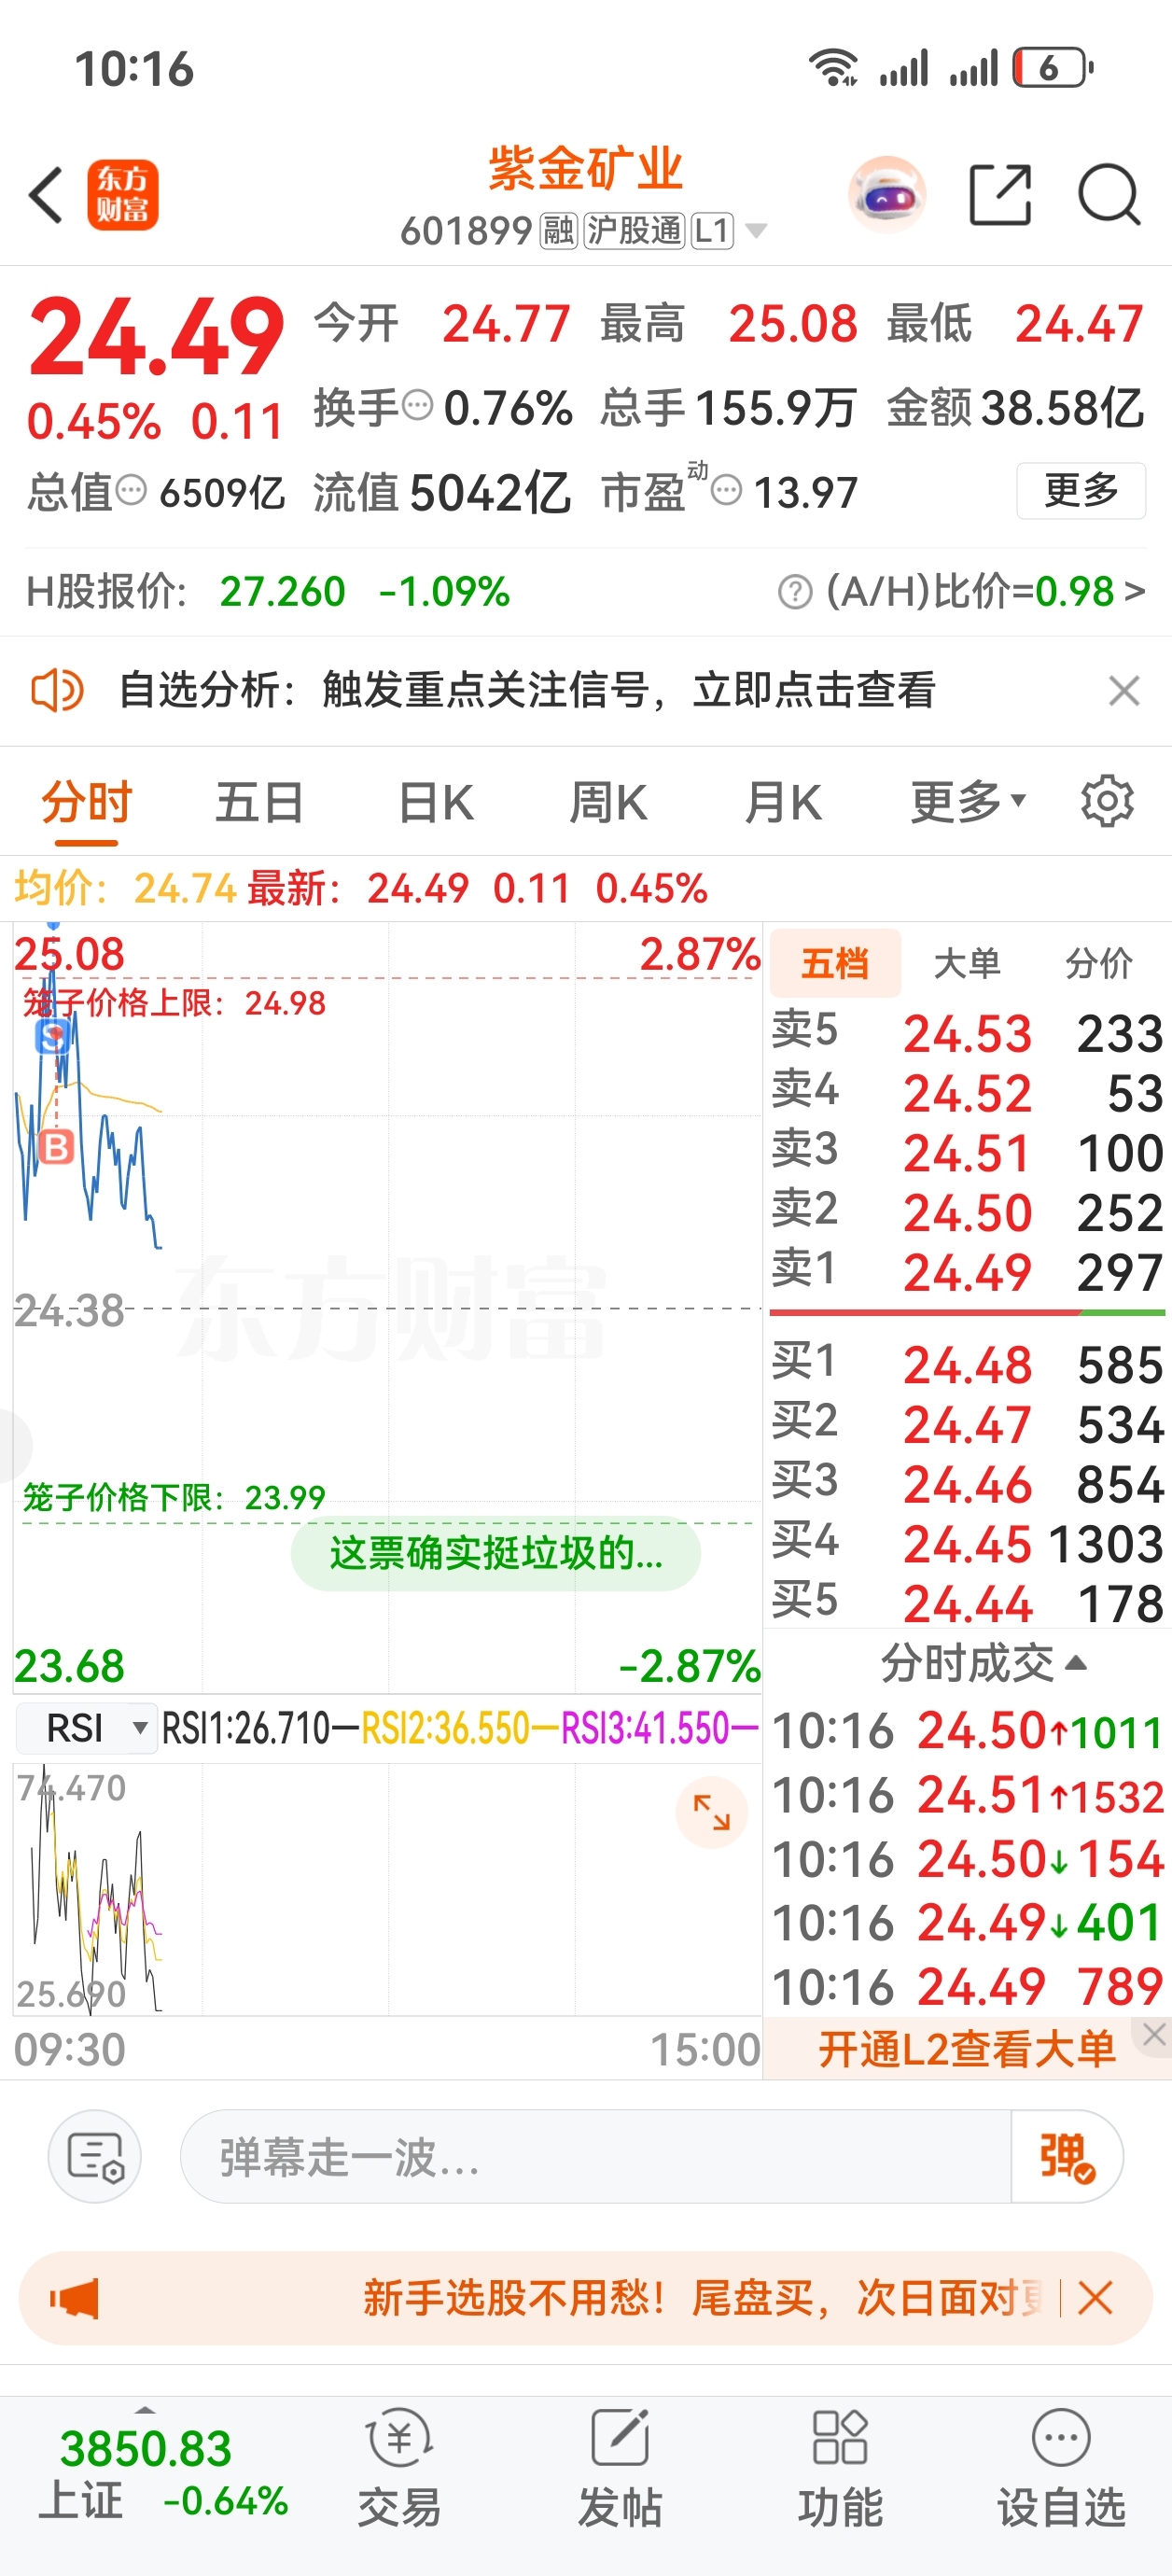This screenshot has width=1172, height=2576.
Task: Show 总值 info bubble
Action: tap(131, 490)
